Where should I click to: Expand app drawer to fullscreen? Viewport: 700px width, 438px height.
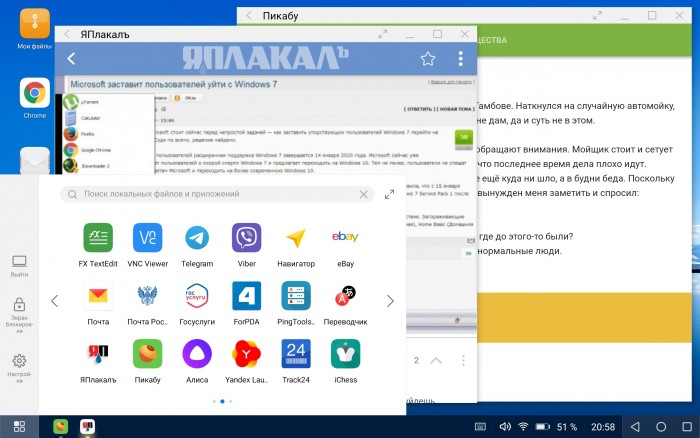pyautogui.click(x=389, y=194)
